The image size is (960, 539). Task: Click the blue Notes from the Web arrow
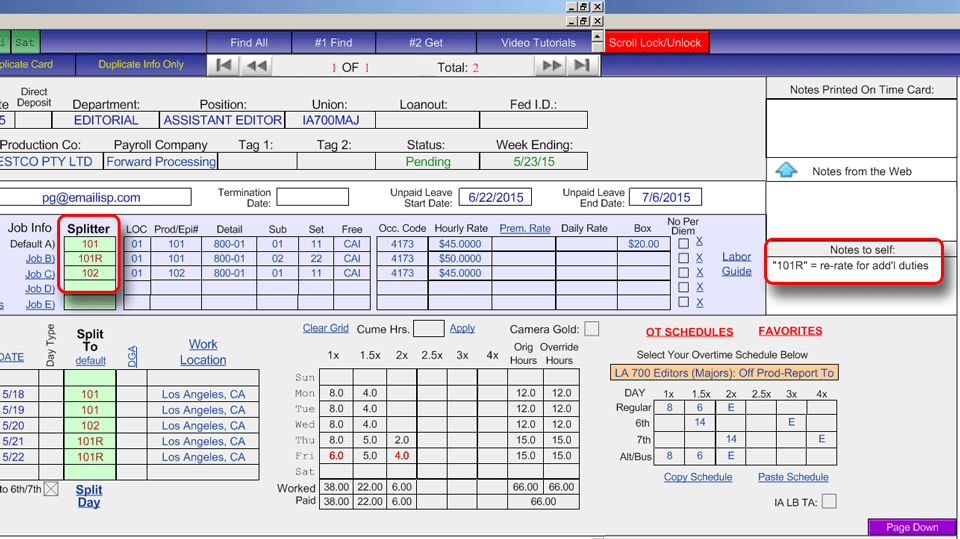(786, 170)
